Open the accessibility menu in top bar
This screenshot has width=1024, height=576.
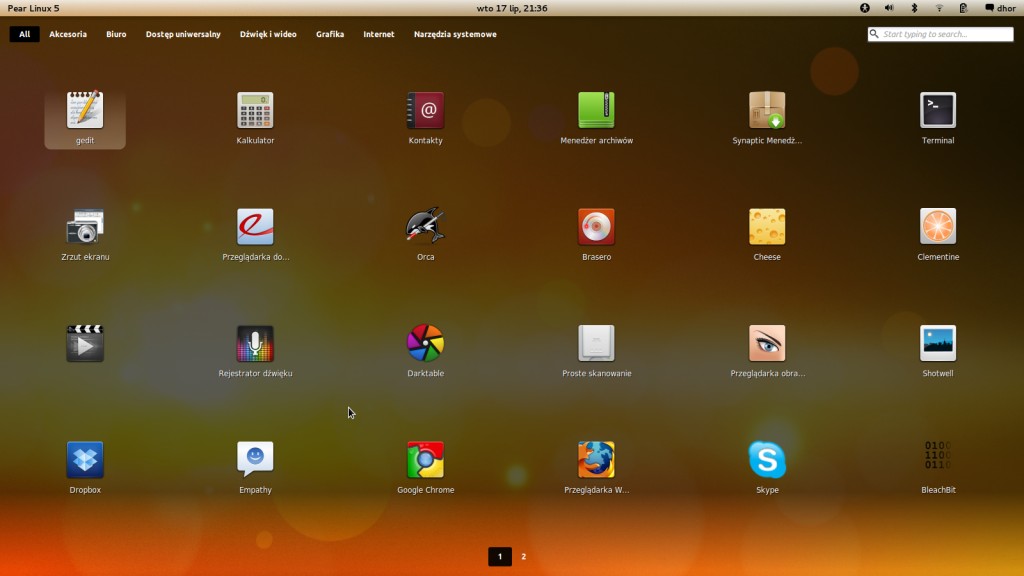tap(865, 8)
